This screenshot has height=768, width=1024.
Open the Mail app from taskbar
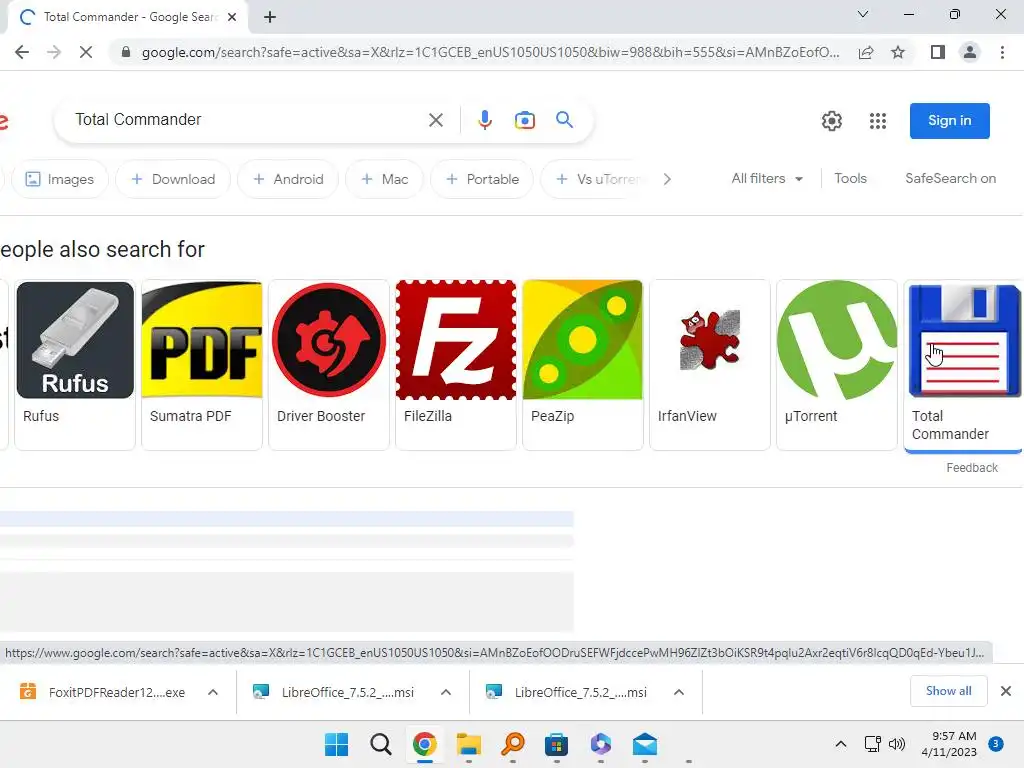click(645, 744)
